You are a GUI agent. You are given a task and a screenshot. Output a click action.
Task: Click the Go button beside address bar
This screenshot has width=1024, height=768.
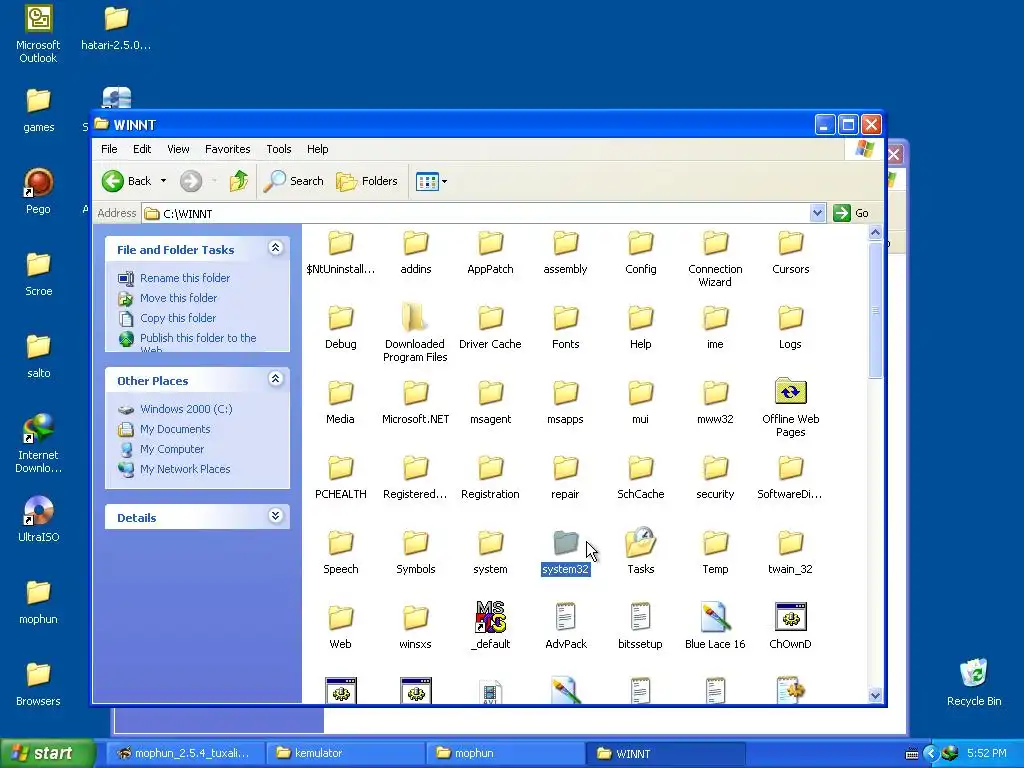tap(852, 213)
